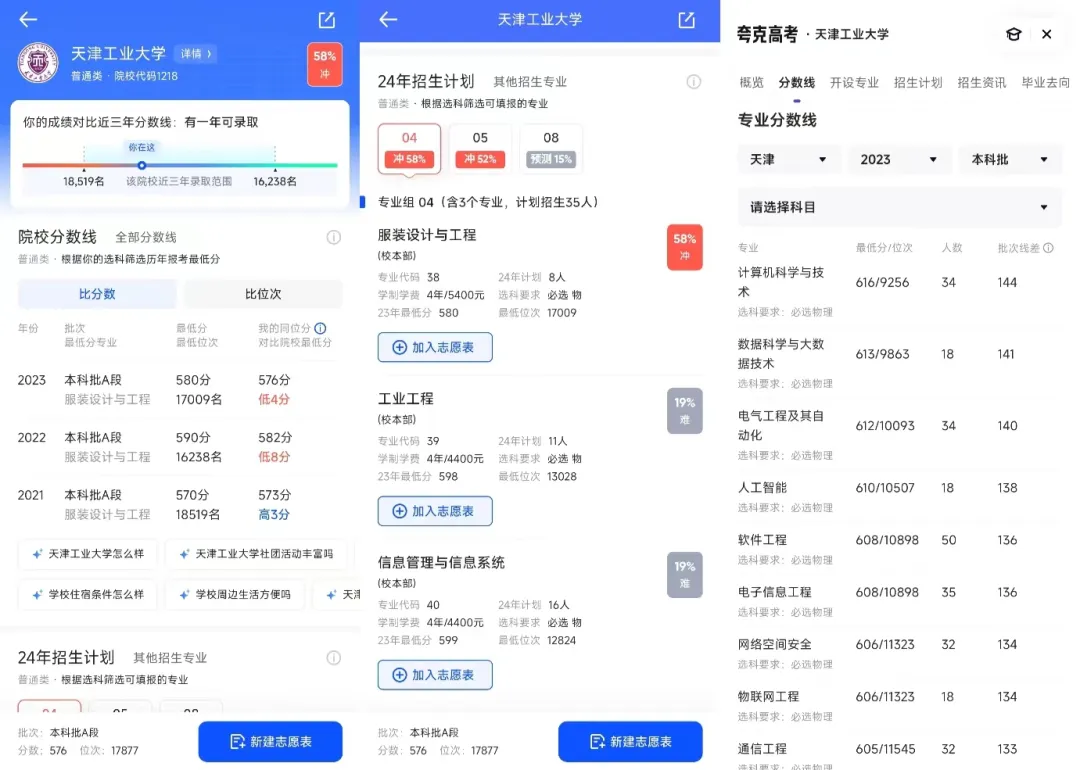Tap the graduation cap icon
This screenshot has height=770, width=1080.
(x=1013, y=34)
